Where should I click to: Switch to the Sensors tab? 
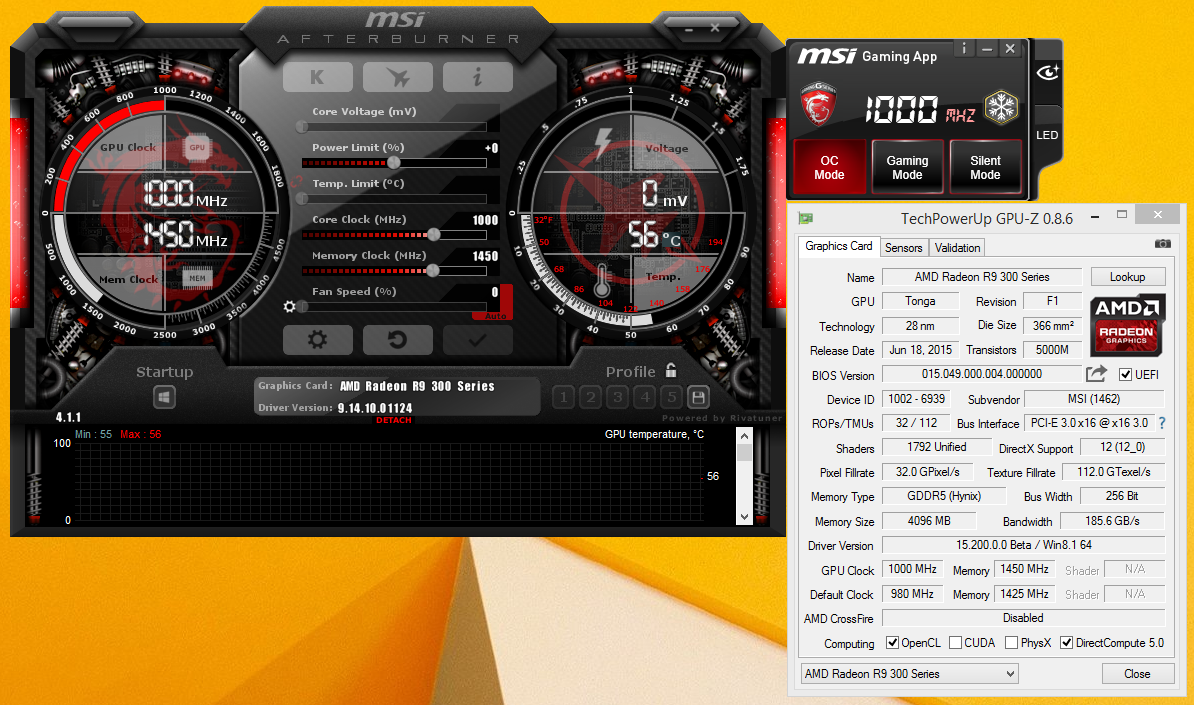tap(904, 247)
